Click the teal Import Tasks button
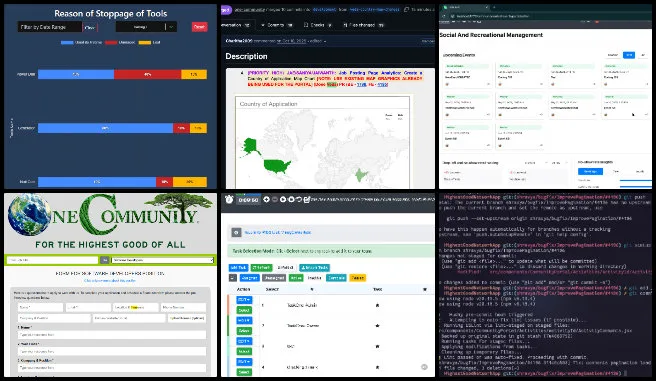The width and height of the screenshot is (656, 381). point(315,268)
